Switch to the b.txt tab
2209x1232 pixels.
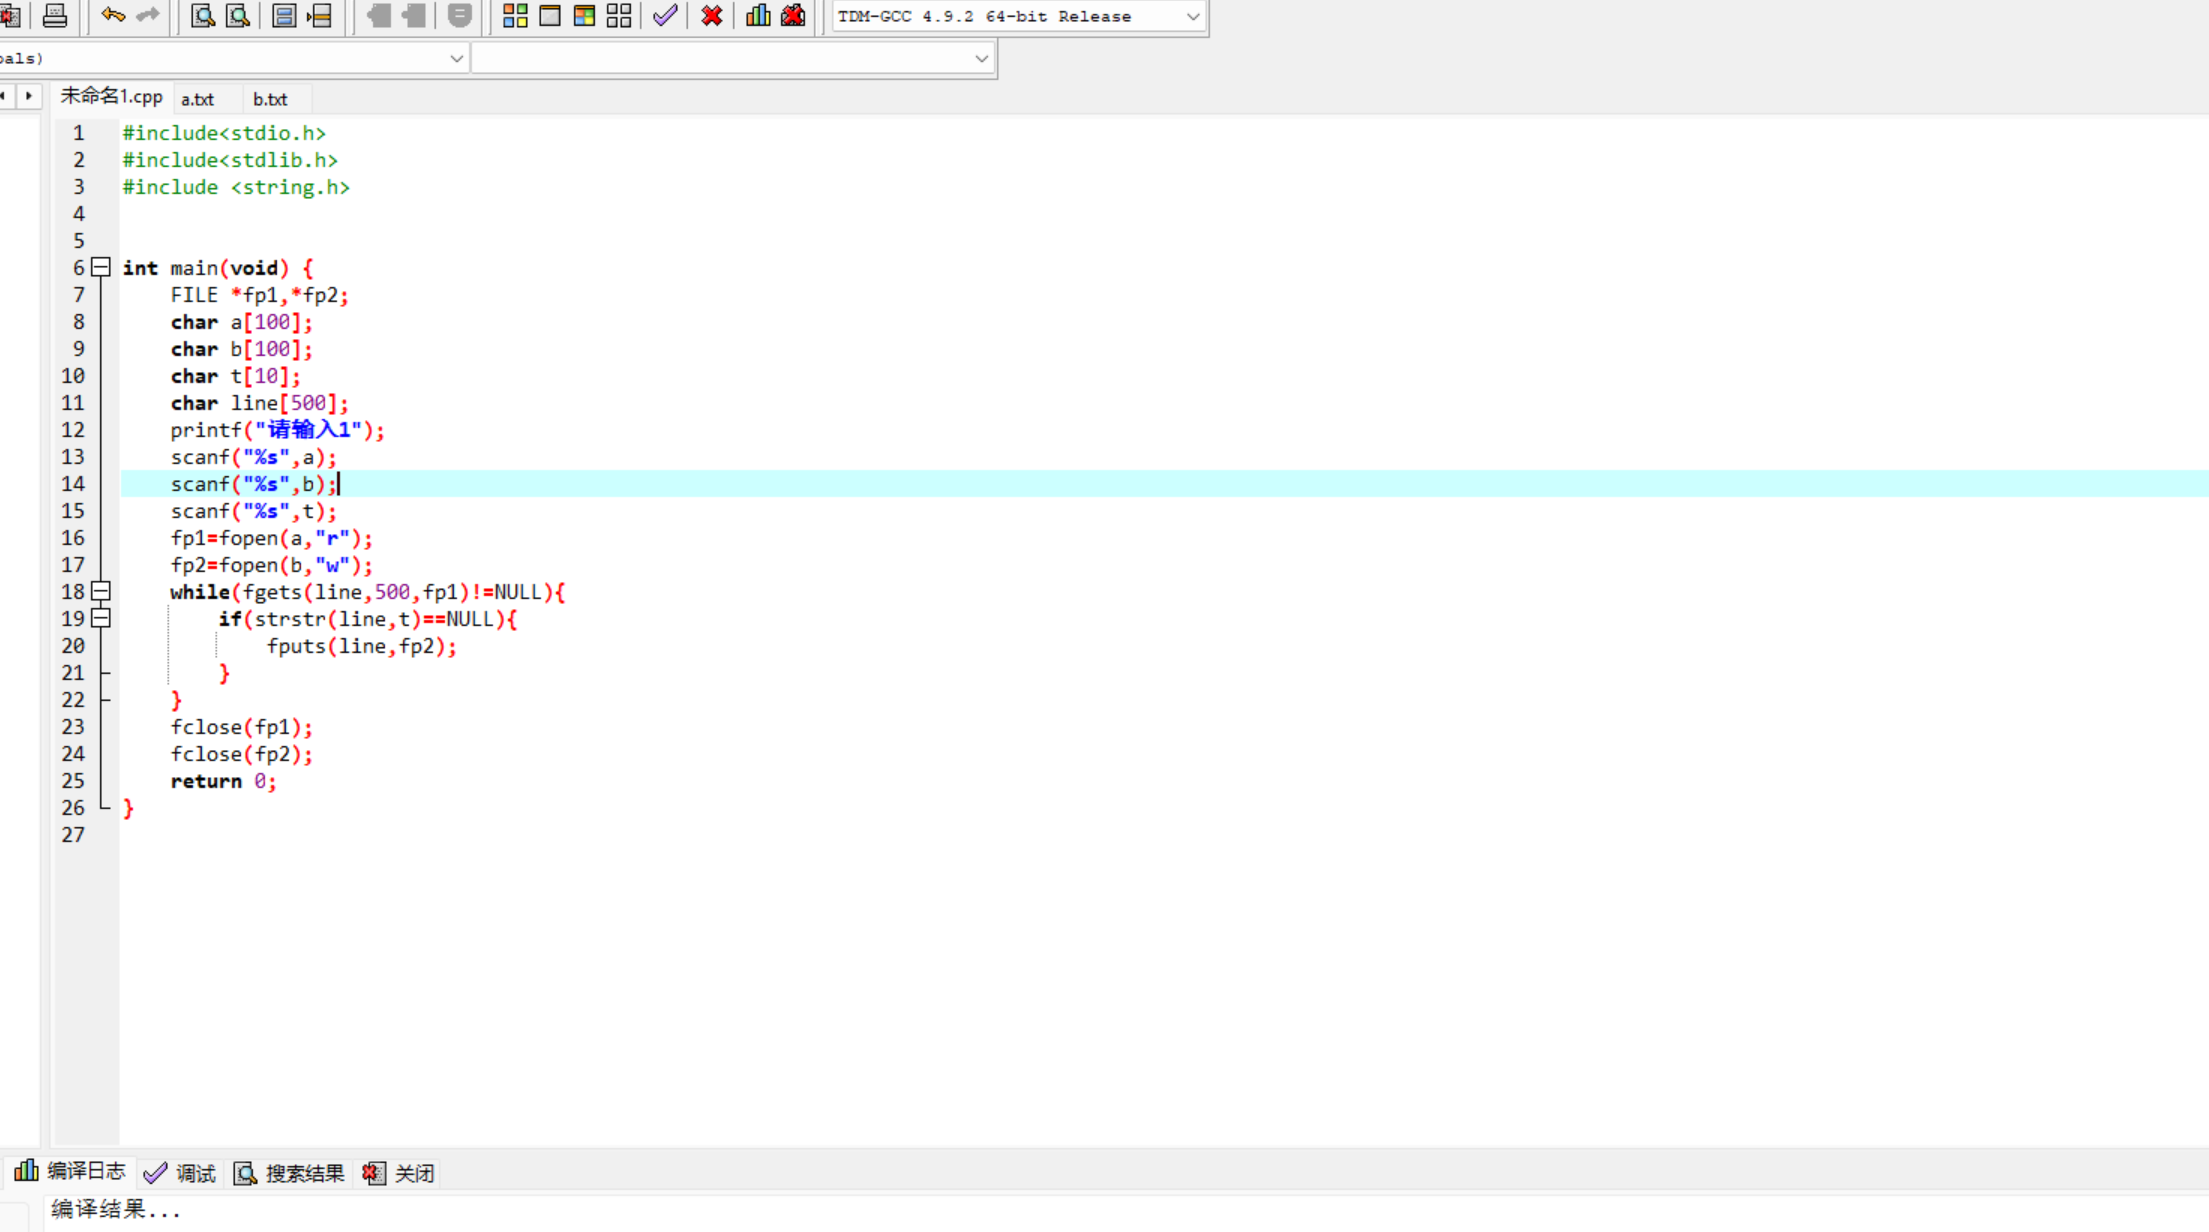click(270, 99)
